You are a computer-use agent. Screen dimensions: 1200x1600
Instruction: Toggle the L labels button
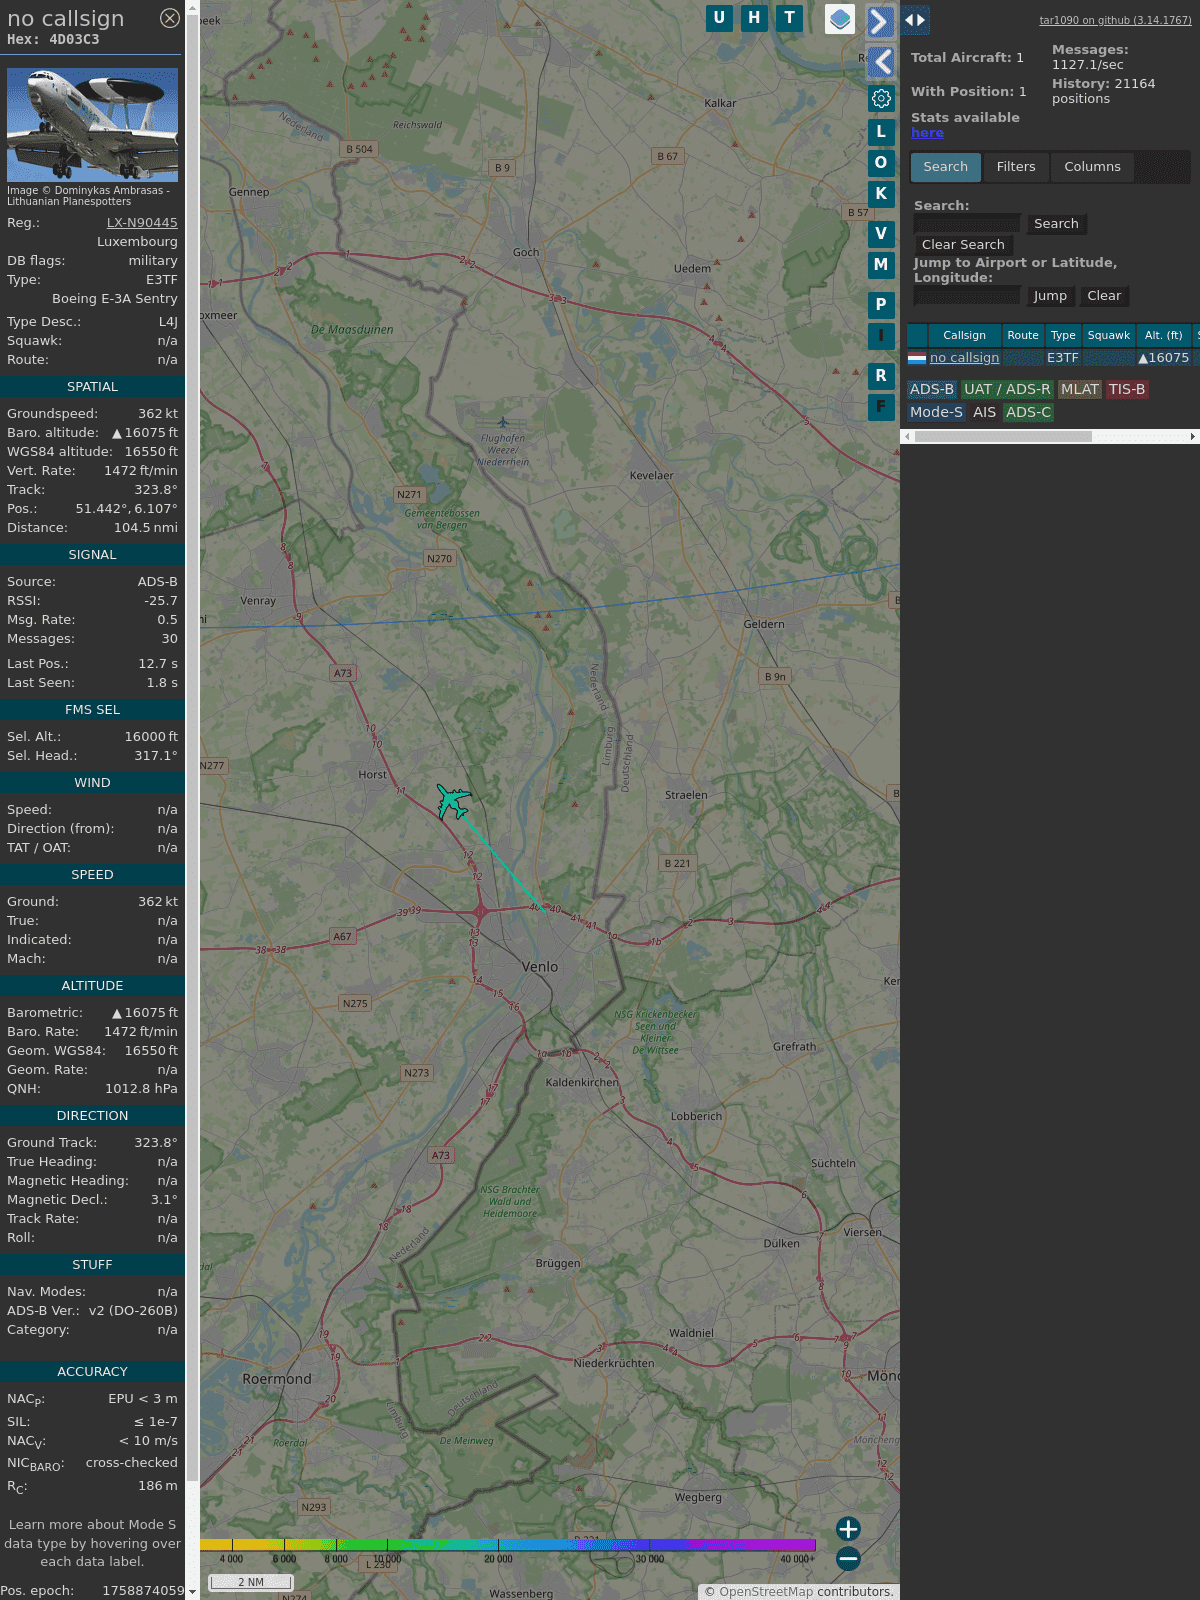pos(881,132)
